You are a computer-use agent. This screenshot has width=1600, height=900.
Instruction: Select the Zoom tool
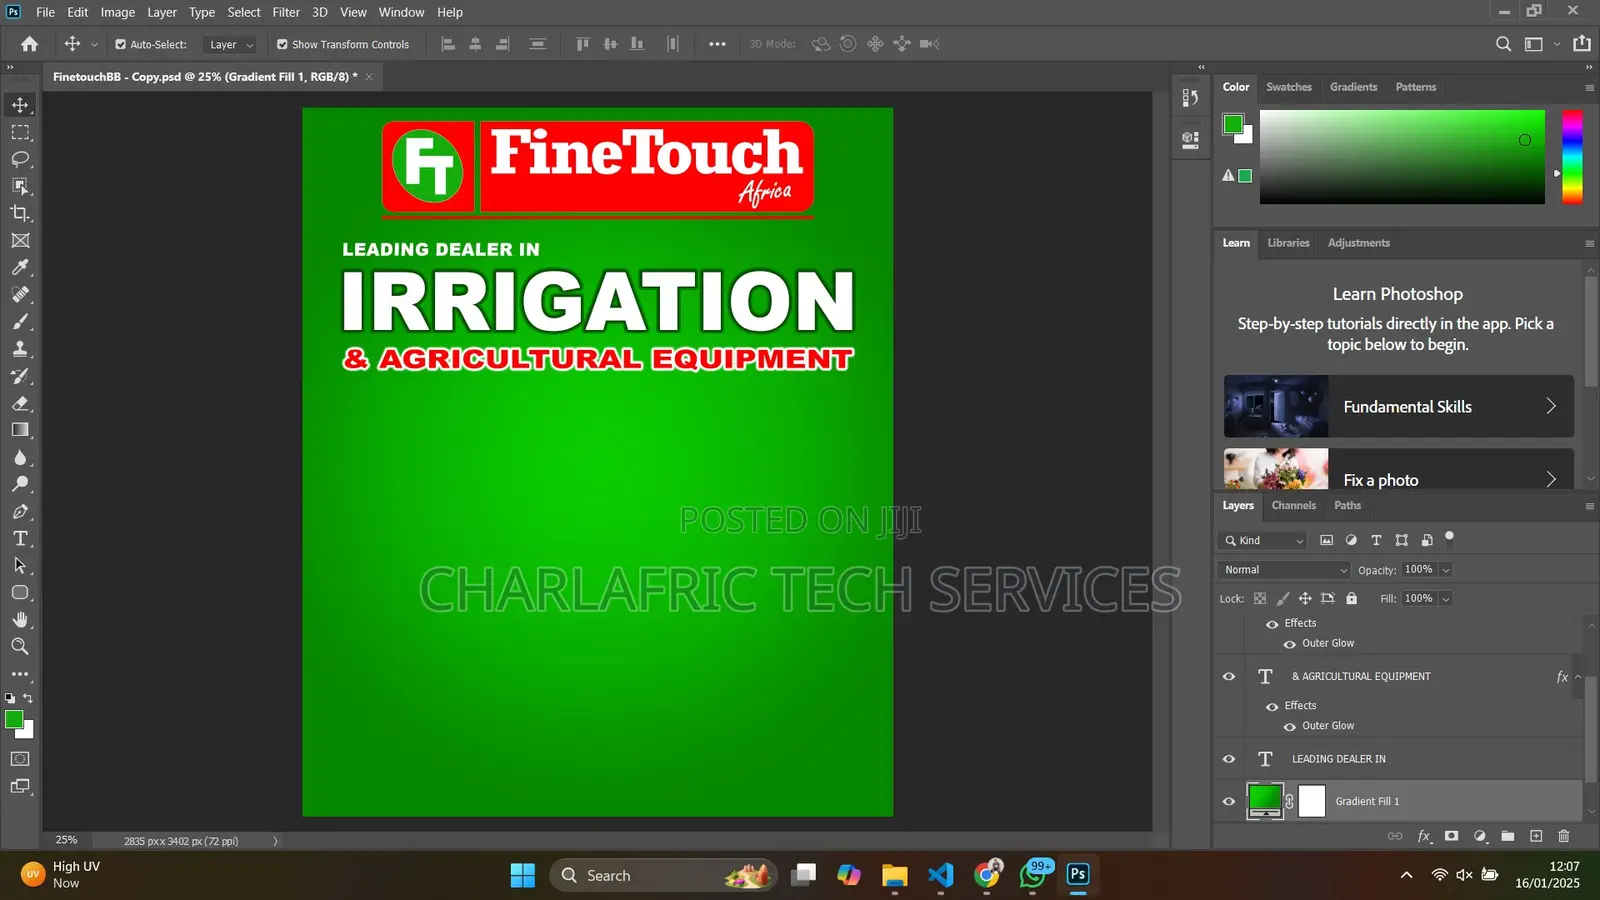tap(20, 646)
